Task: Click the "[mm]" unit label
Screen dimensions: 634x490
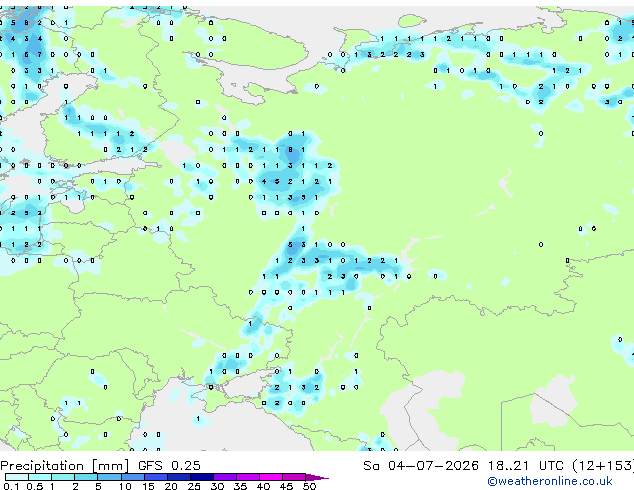Action: pyautogui.click(x=111, y=466)
